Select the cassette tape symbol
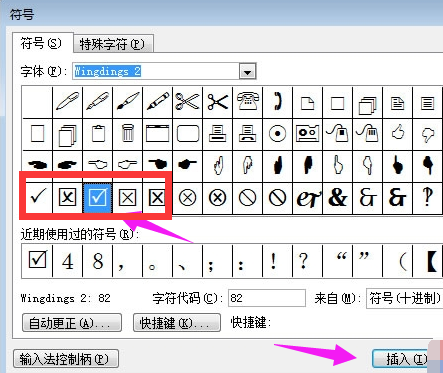The image size is (443, 373). click(307, 134)
